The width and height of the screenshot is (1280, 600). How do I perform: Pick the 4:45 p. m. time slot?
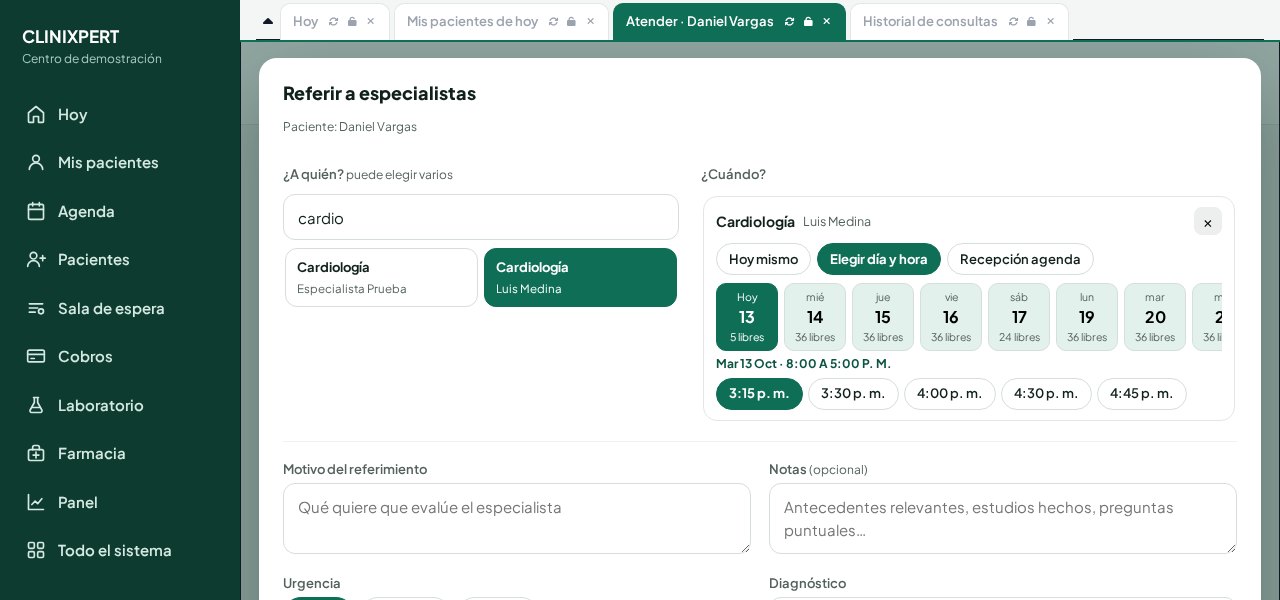(1142, 394)
